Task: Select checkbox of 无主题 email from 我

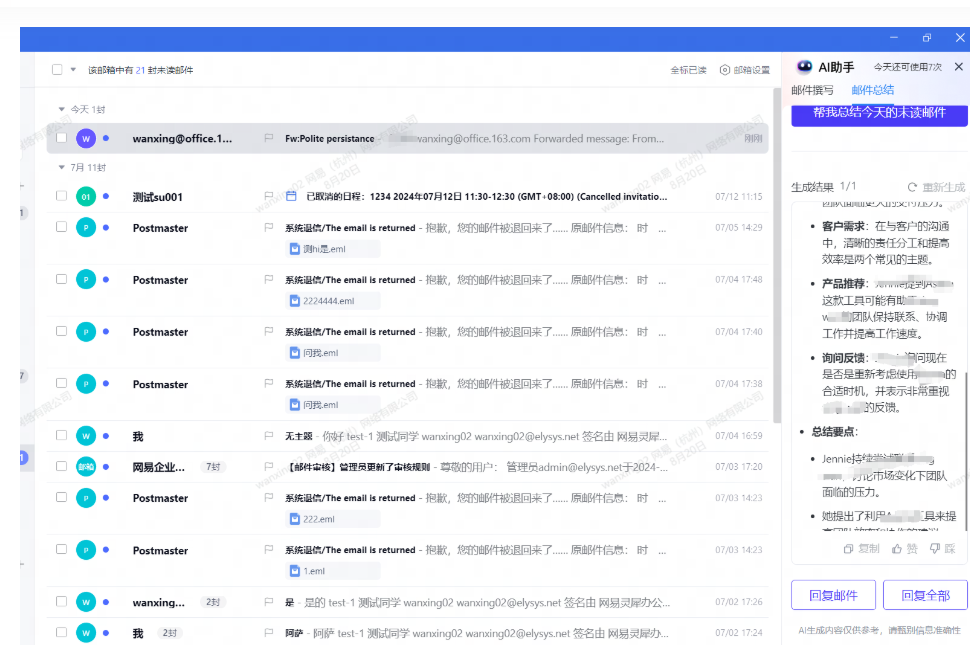Action: (x=61, y=435)
